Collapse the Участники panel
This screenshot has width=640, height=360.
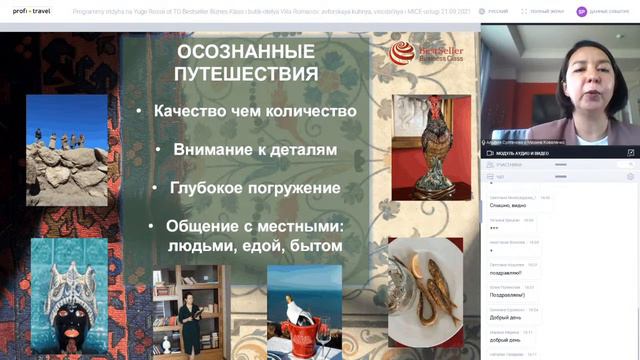pos(561,164)
